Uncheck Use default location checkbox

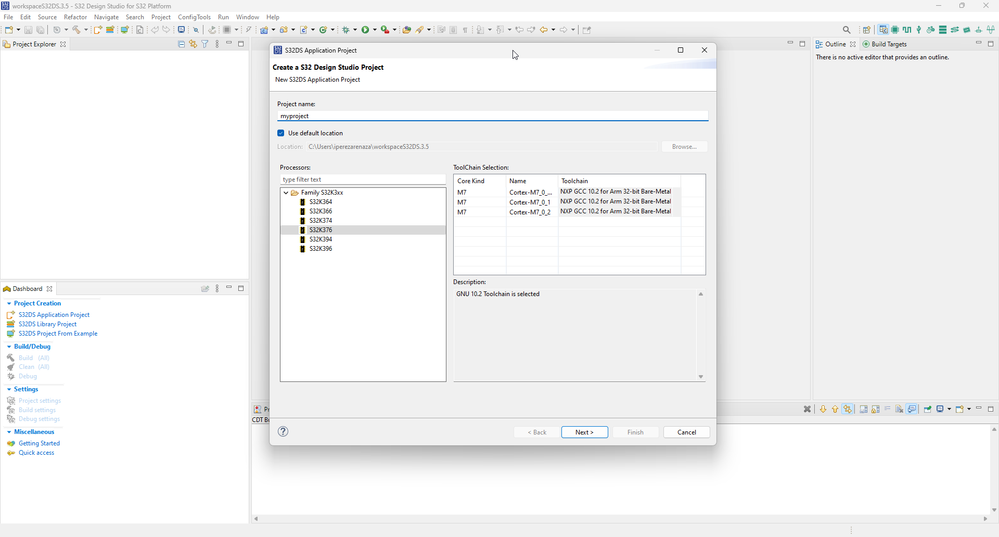point(281,133)
